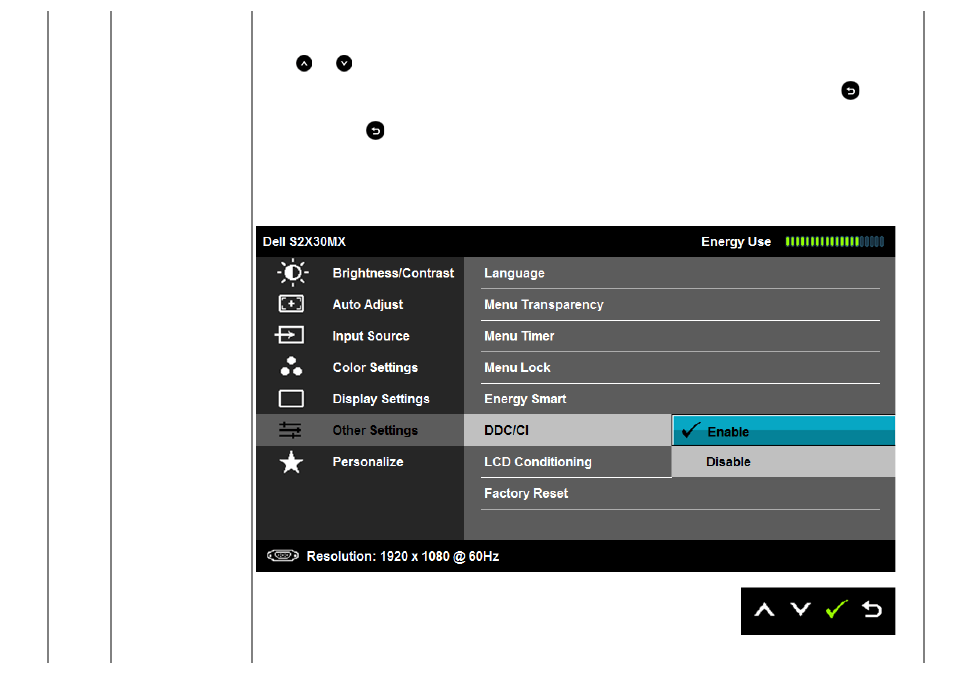Click the up arrow in OSD button bar
Screen dimensions: 954x675
764,610
